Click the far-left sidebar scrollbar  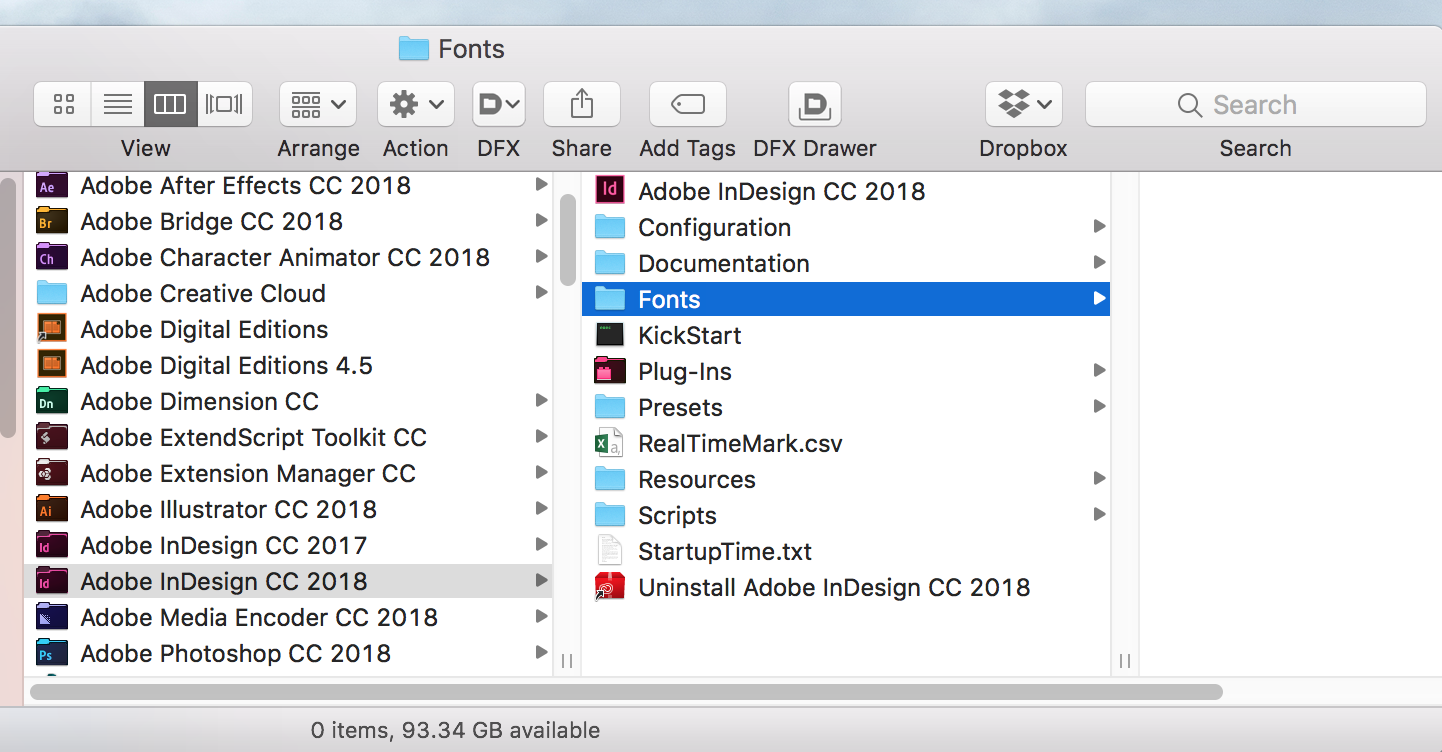8,308
